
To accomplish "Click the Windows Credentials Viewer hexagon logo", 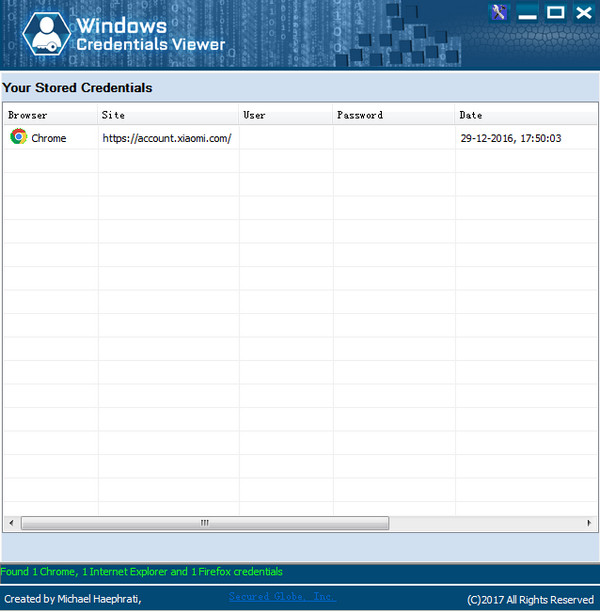I will 46,34.
